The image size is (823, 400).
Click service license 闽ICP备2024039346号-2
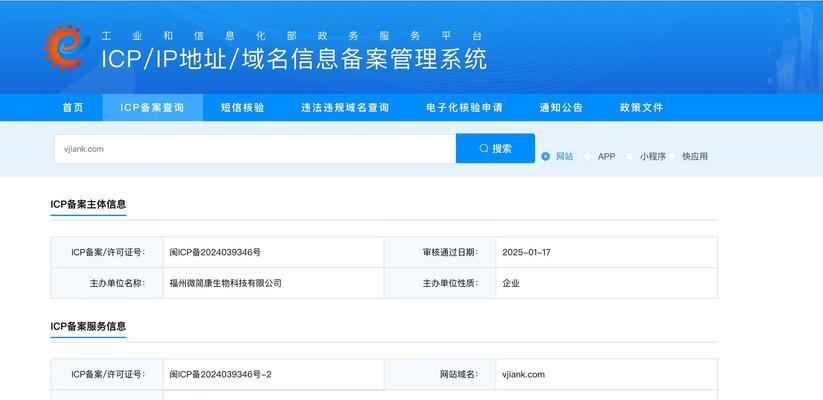tap(220, 375)
